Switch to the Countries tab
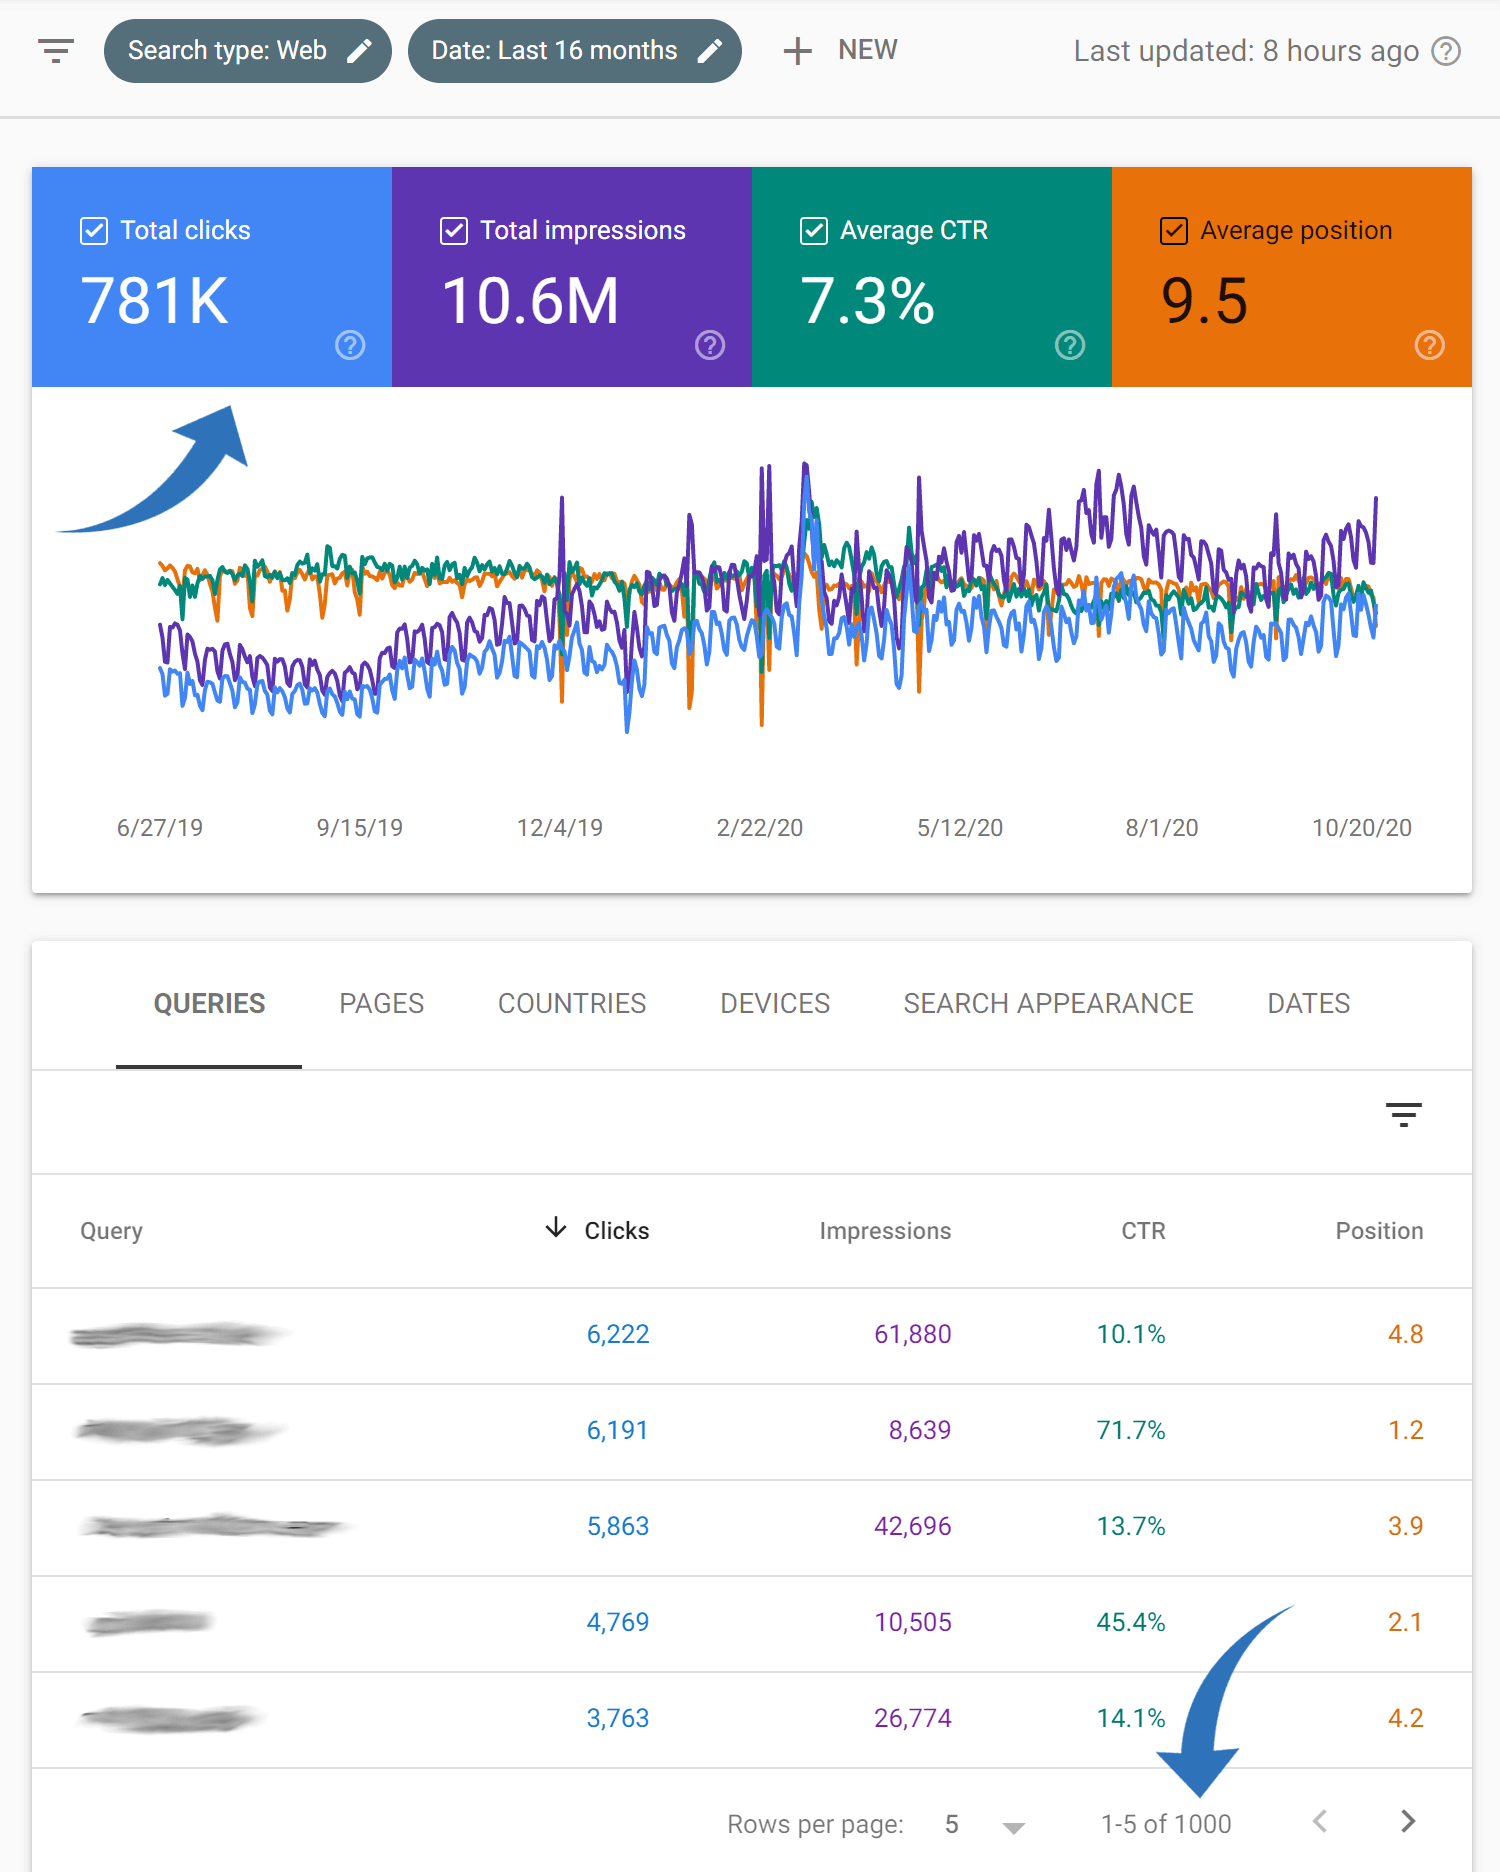1500x1872 pixels. [572, 1004]
